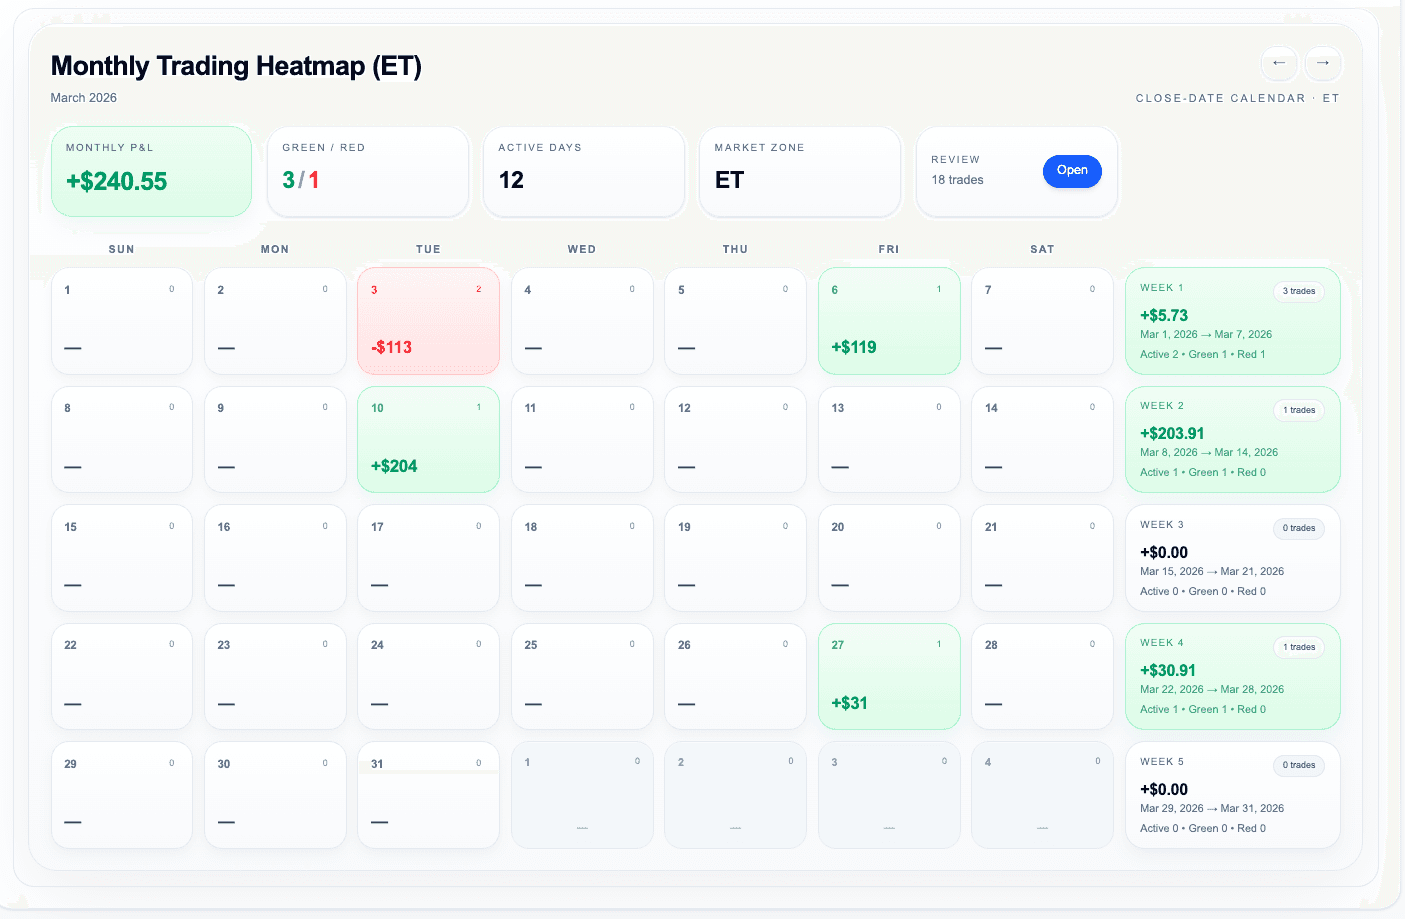This screenshot has height=919, width=1405.
Task: Select the March 24 day cell
Action: click(x=428, y=676)
